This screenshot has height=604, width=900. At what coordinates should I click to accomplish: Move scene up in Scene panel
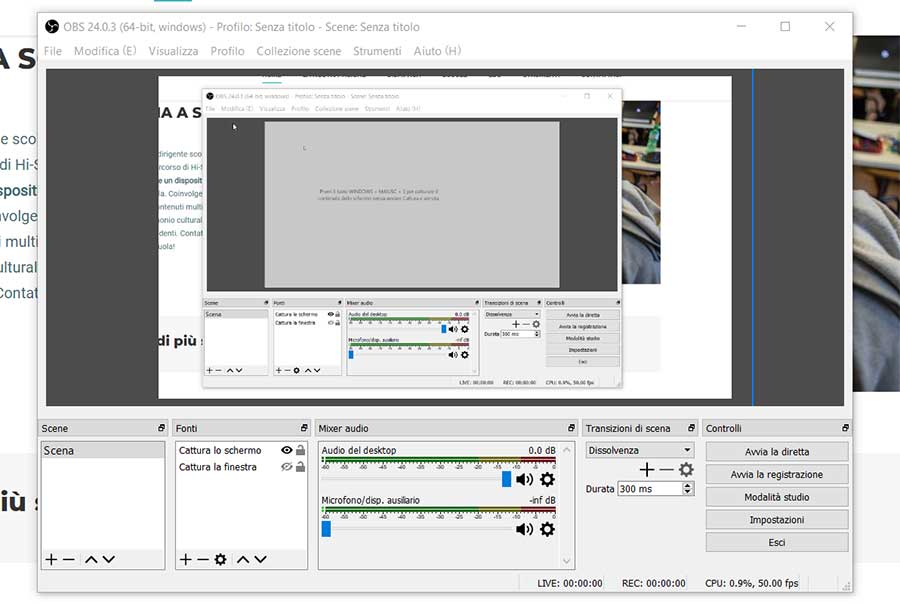[x=91, y=559]
